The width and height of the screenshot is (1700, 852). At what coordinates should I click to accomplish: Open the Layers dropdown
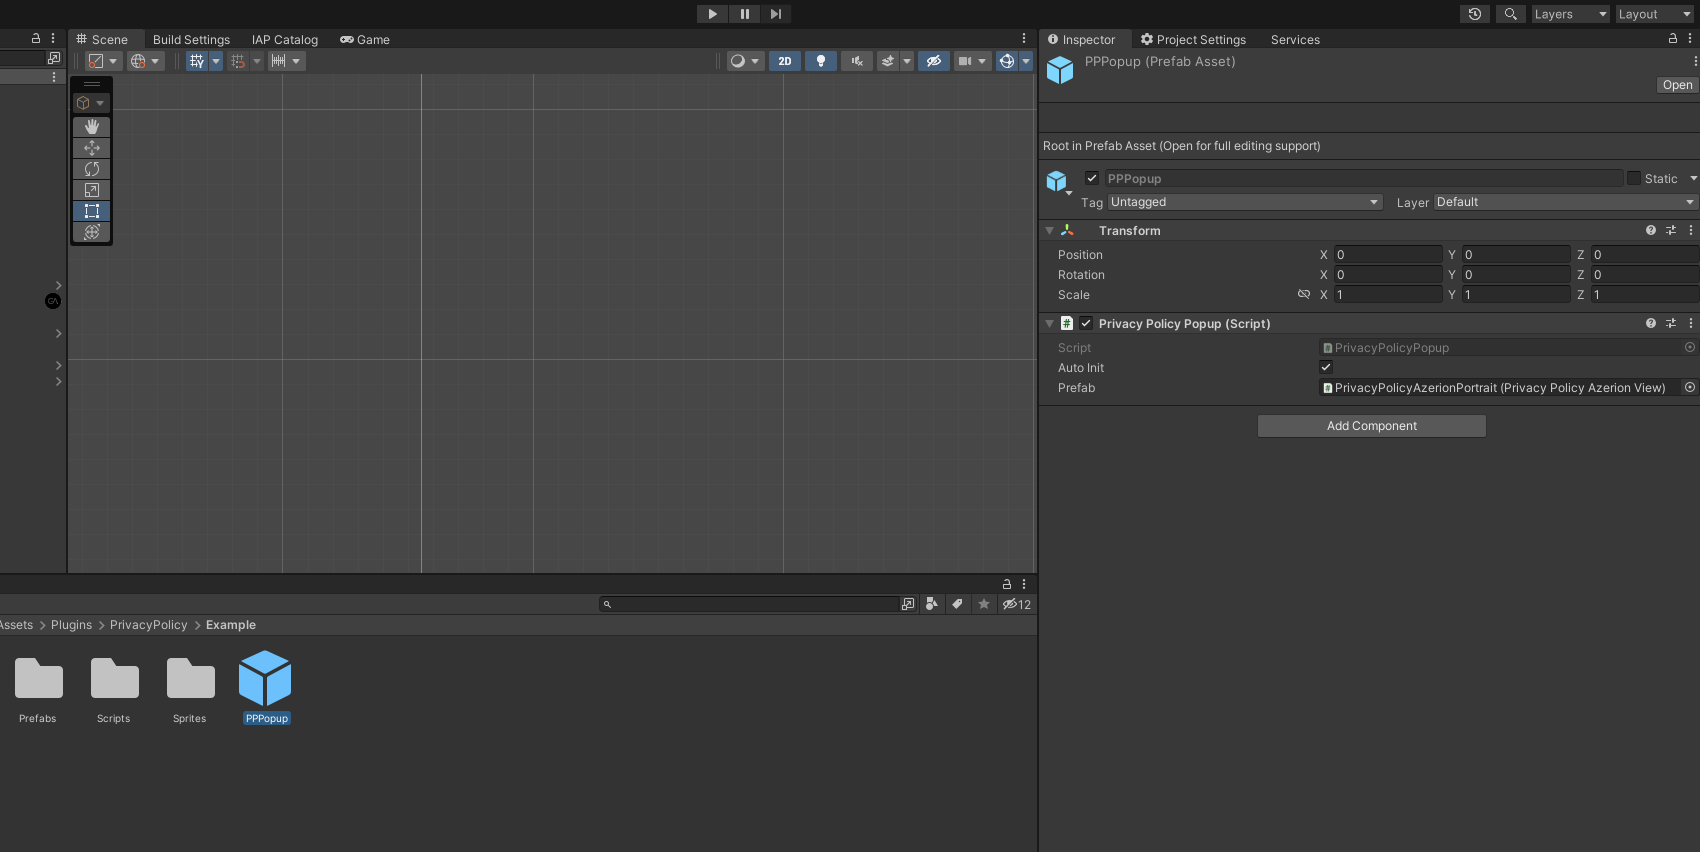point(1571,14)
